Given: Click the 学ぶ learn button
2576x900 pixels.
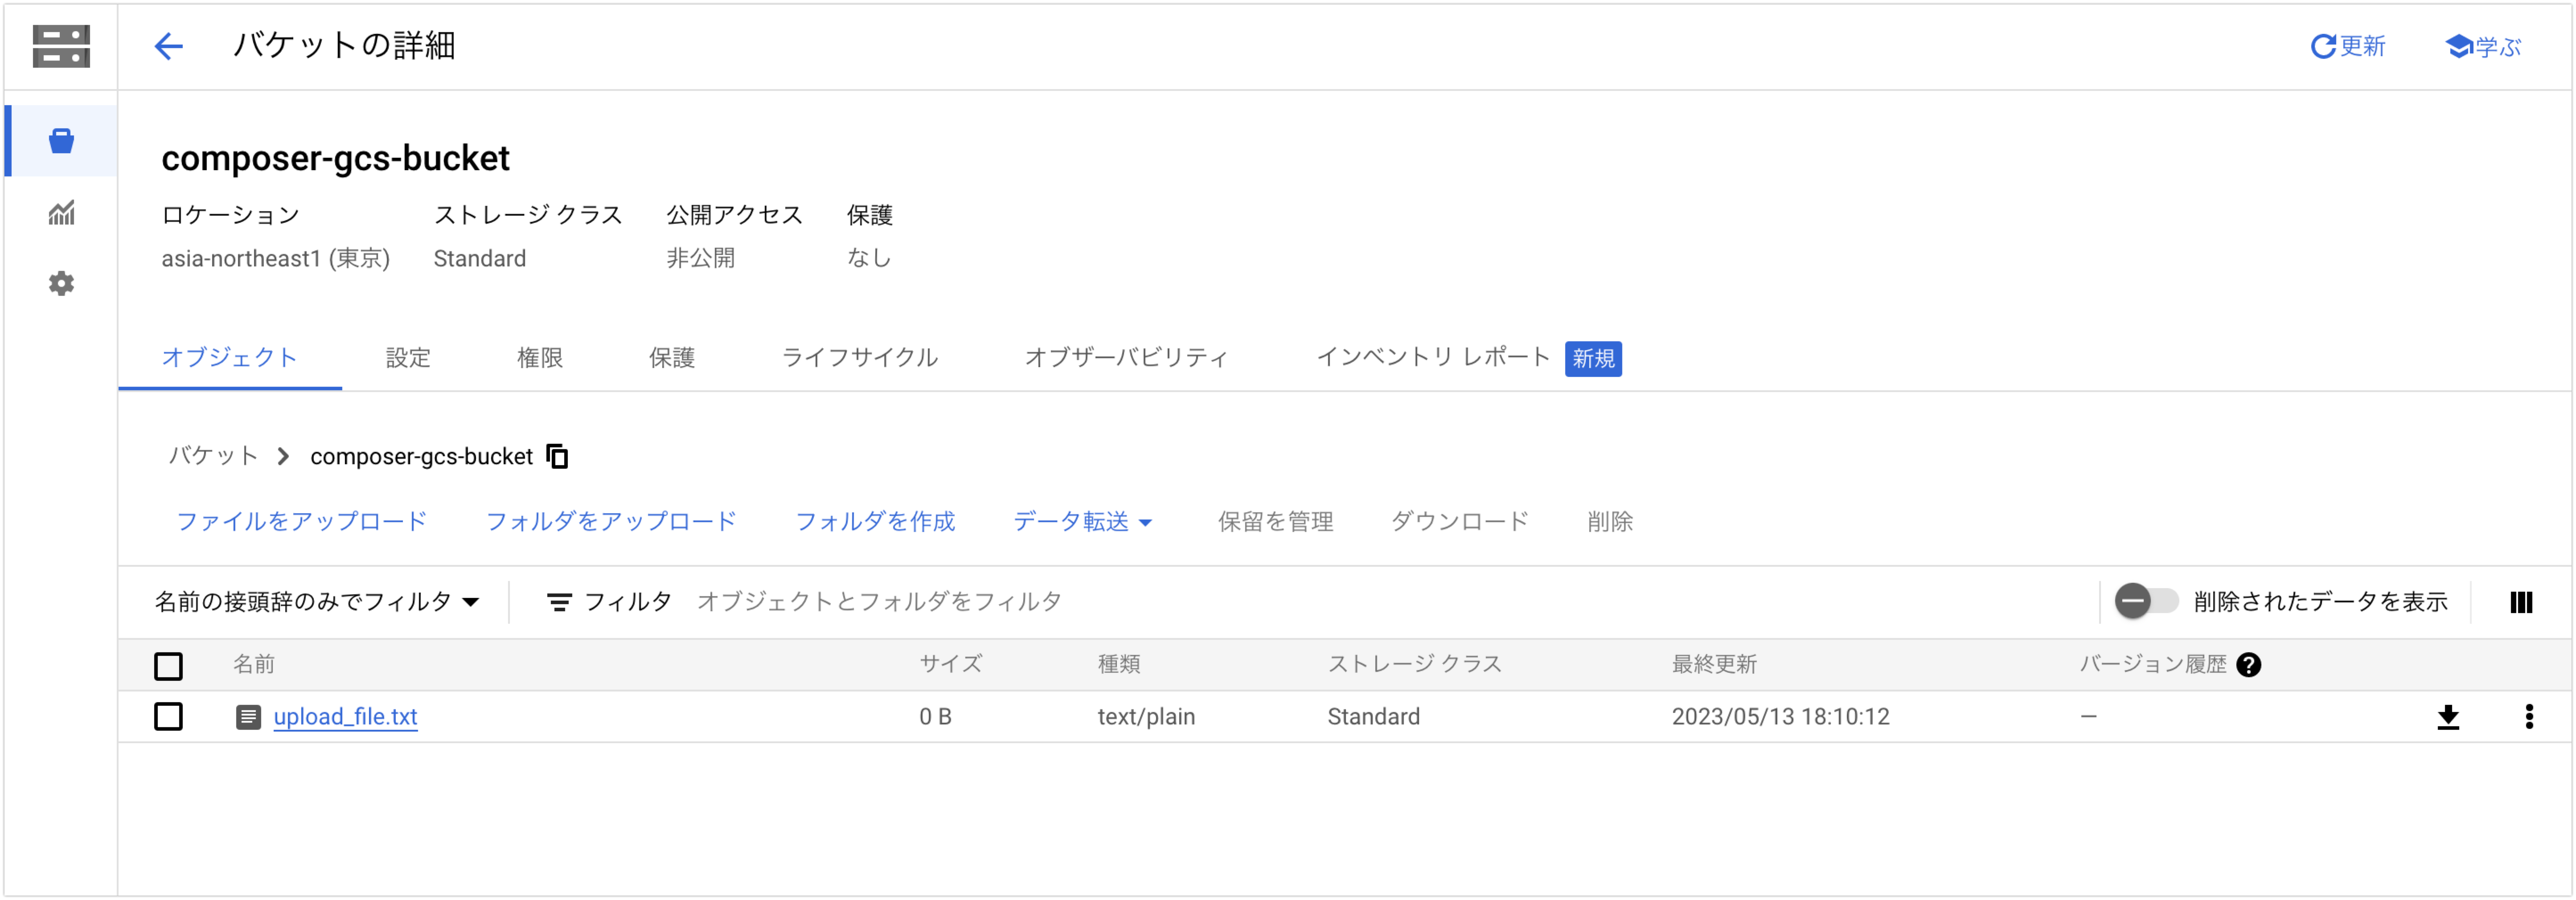Looking at the screenshot, I should [2483, 46].
